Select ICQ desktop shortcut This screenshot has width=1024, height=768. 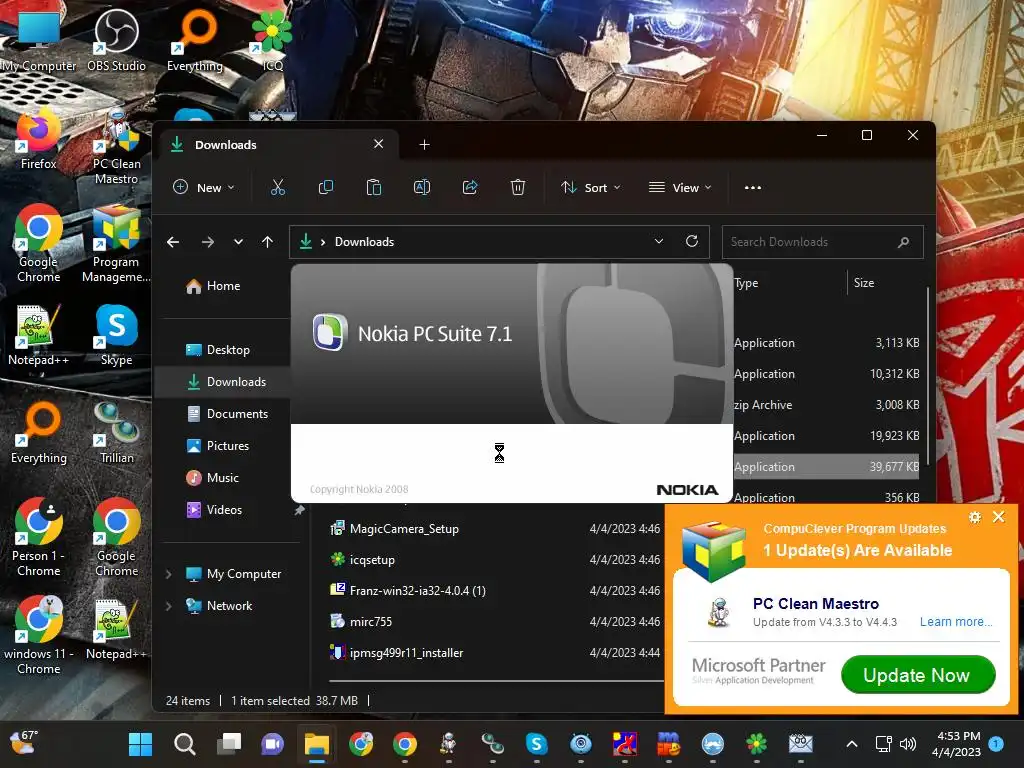[272, 41]
